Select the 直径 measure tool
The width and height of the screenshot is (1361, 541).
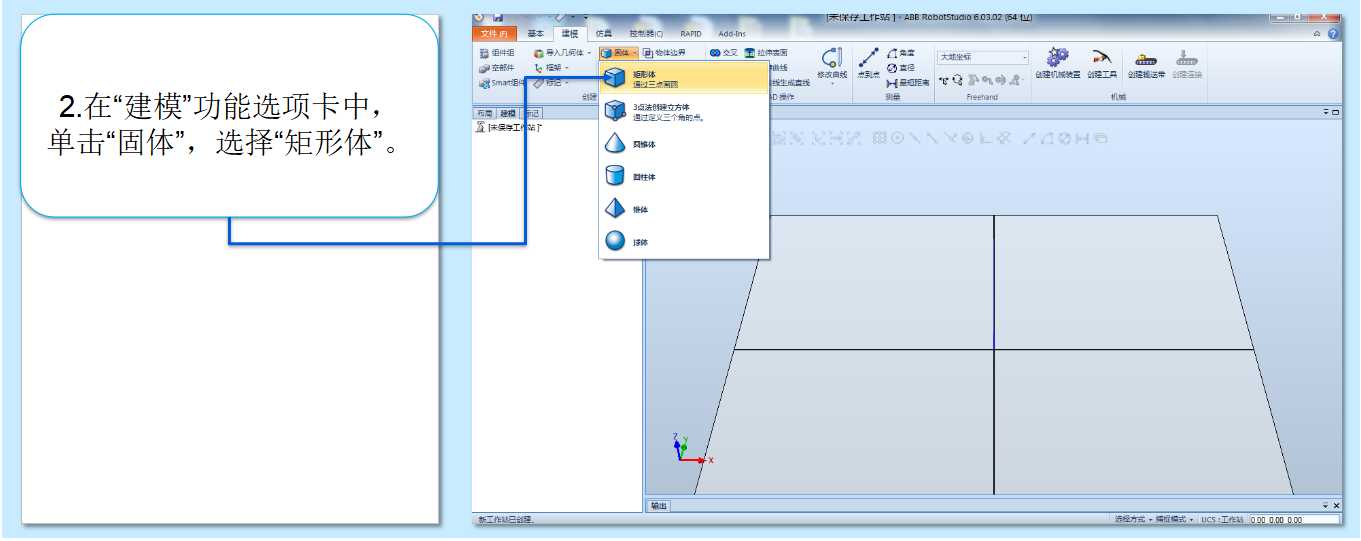coord(901,68)
